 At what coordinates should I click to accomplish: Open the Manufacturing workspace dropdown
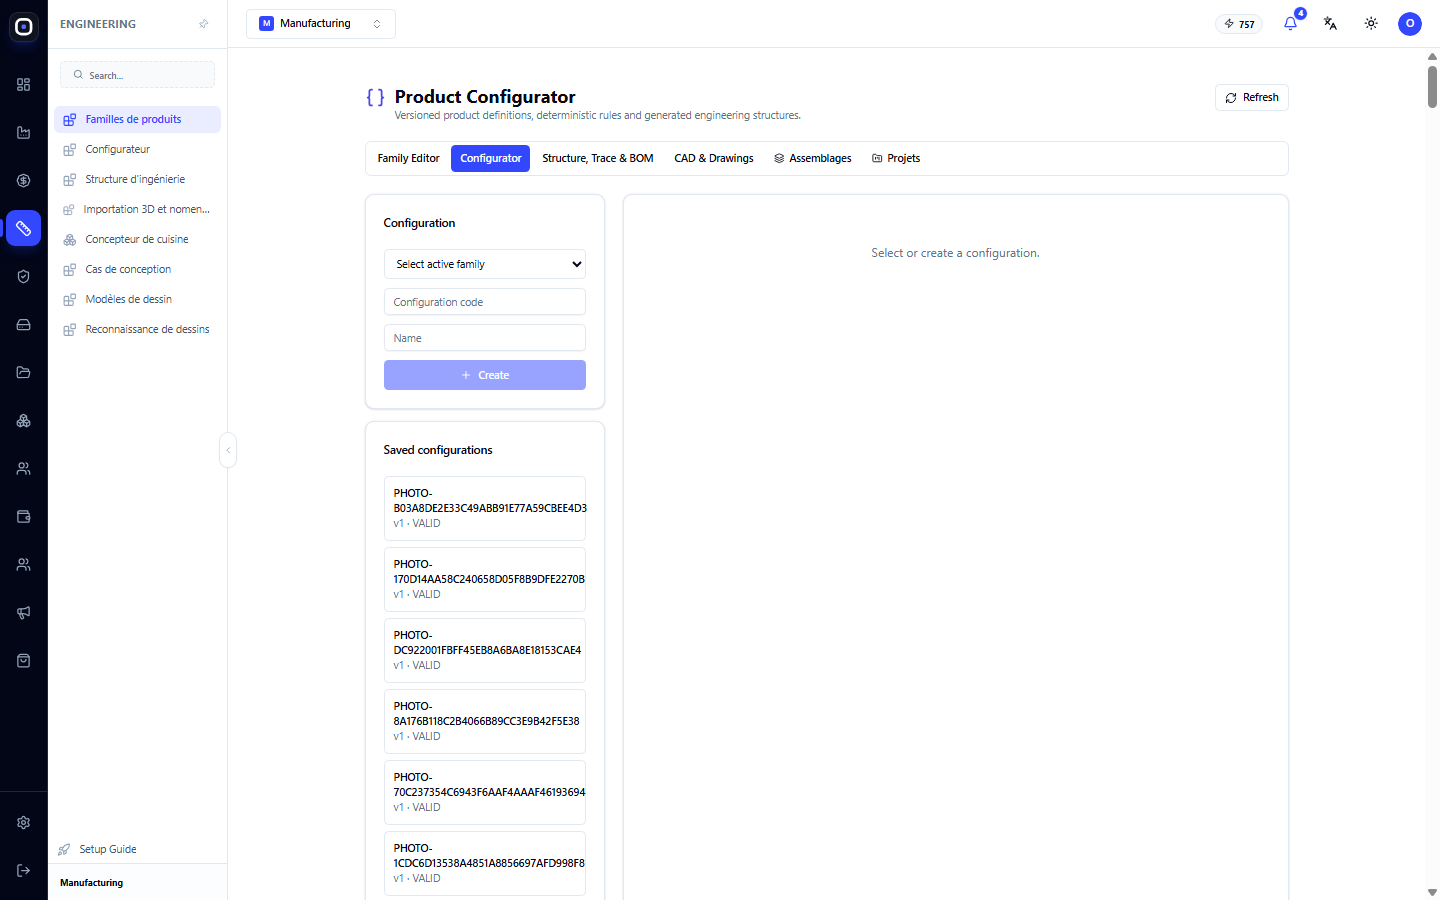321,24
